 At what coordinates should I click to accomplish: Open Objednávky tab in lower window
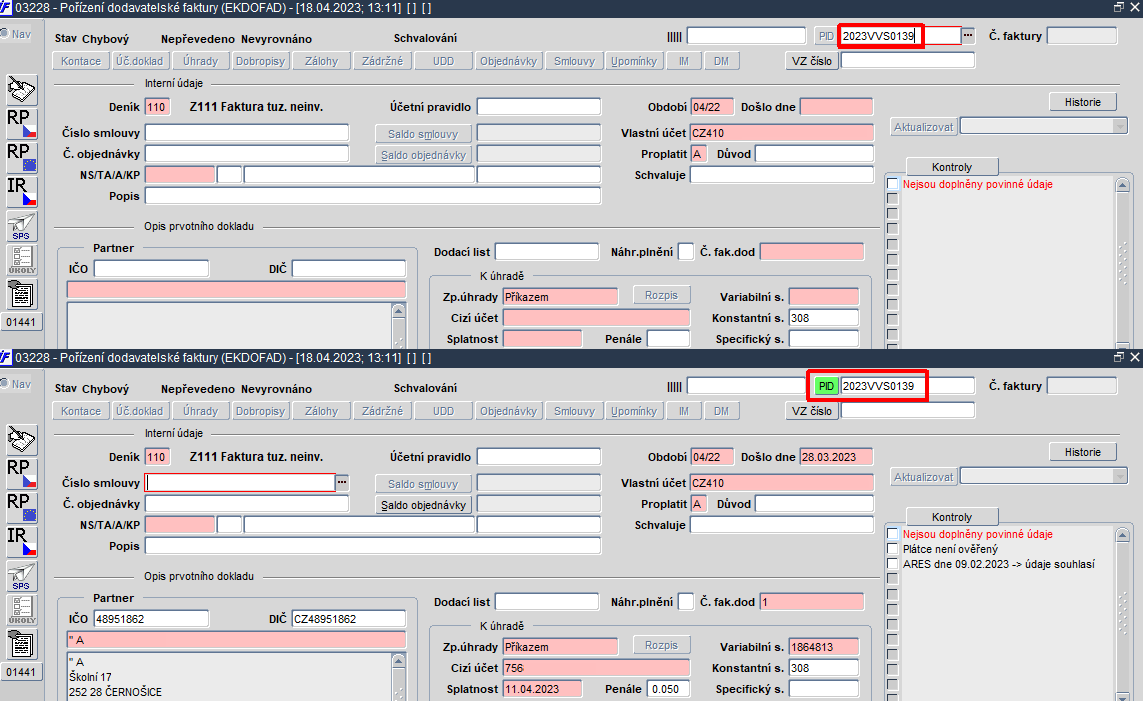[x=508, y=410]
